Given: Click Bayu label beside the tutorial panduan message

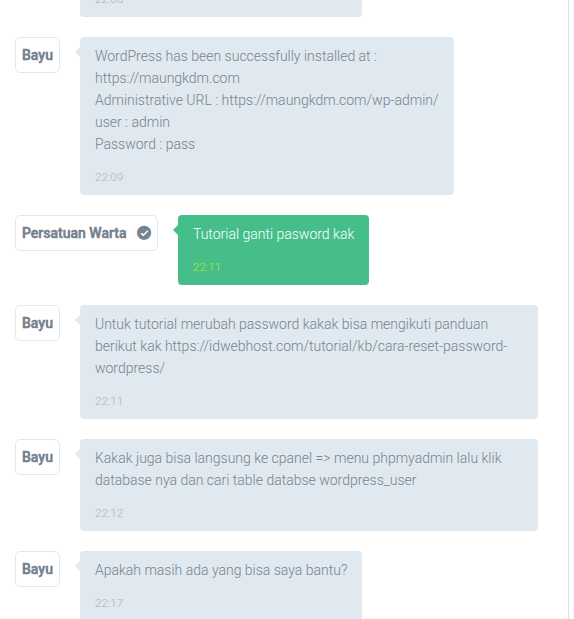Looking at the screenshot, I should (38, 323).
